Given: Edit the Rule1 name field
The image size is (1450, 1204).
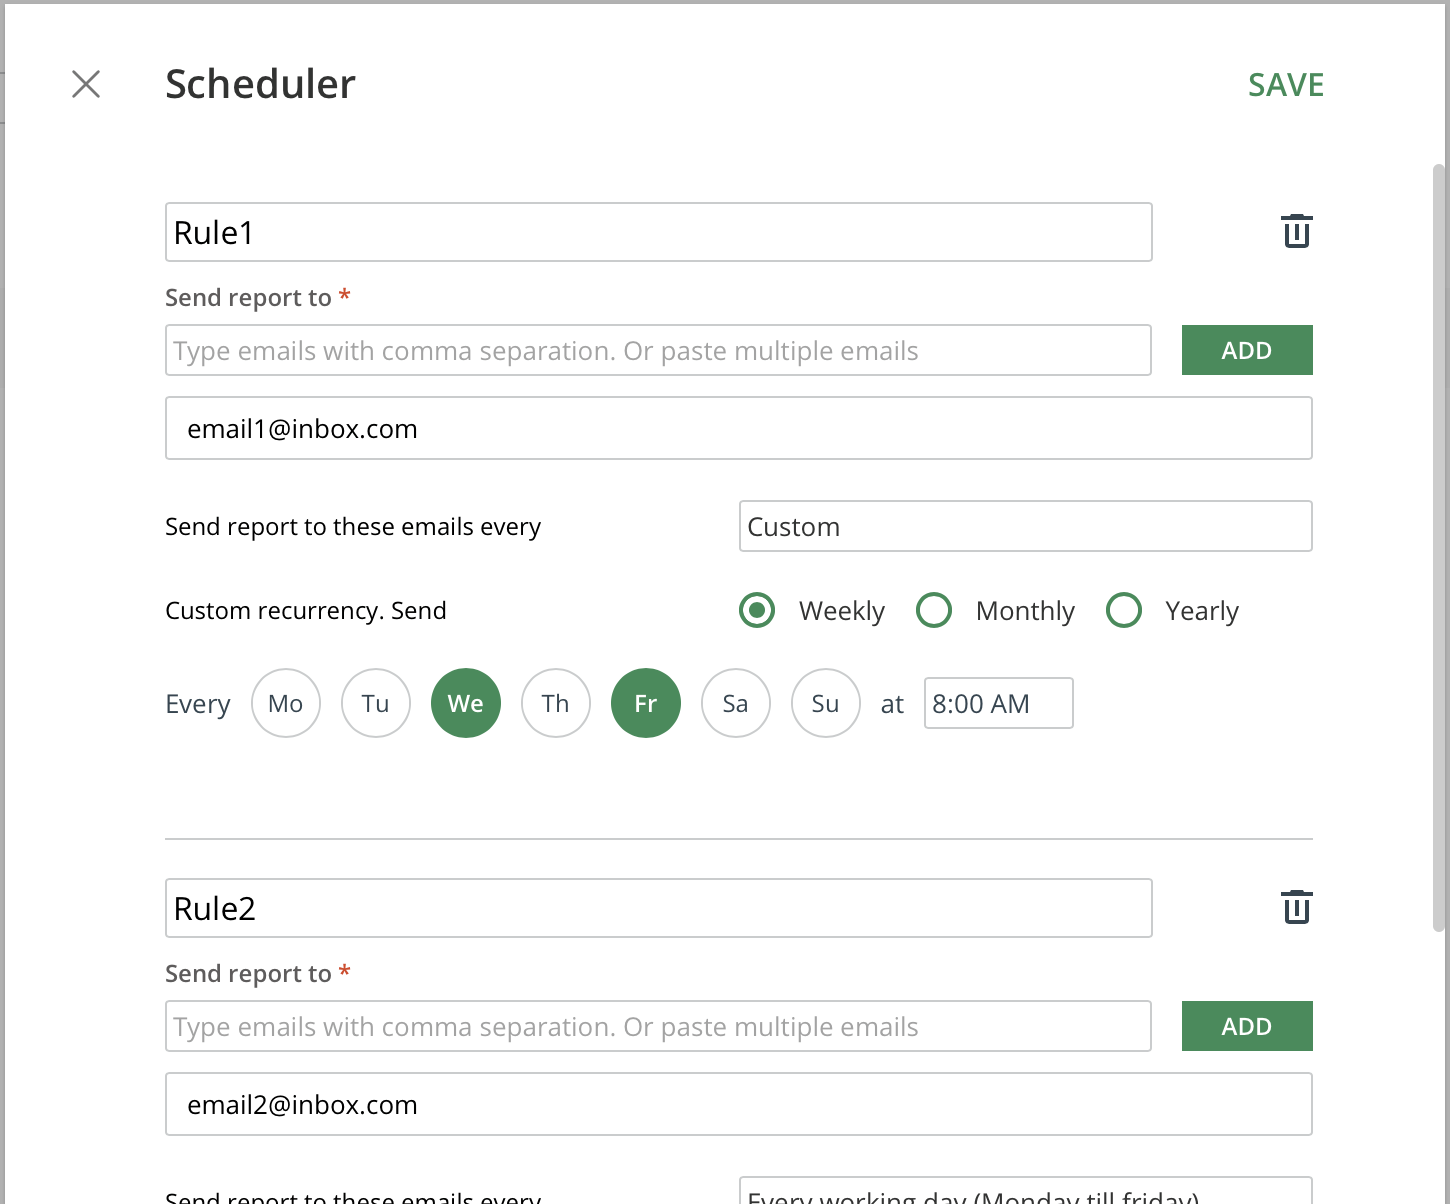Looking at the screenshot, I should point(659,232).
